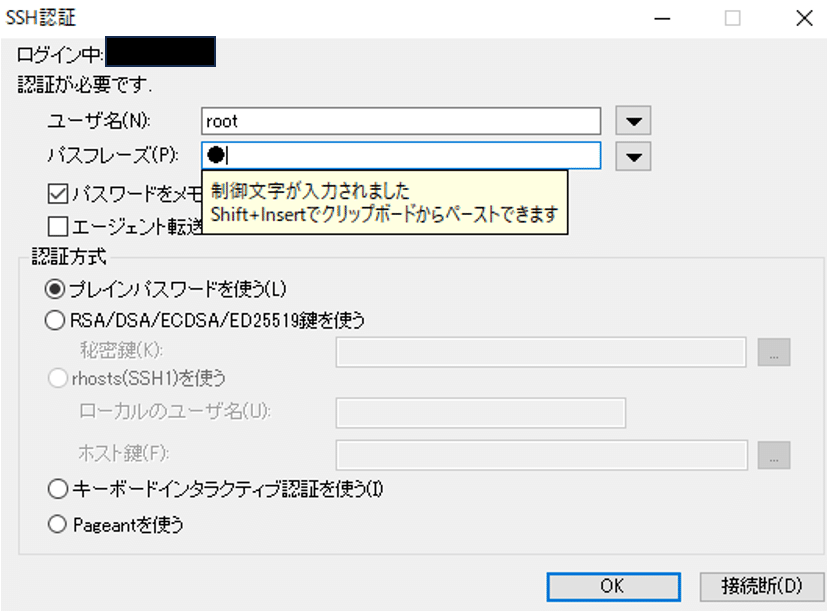
Task: Toggle the パスワードをメモ checkbox
Action: point(57,194)
